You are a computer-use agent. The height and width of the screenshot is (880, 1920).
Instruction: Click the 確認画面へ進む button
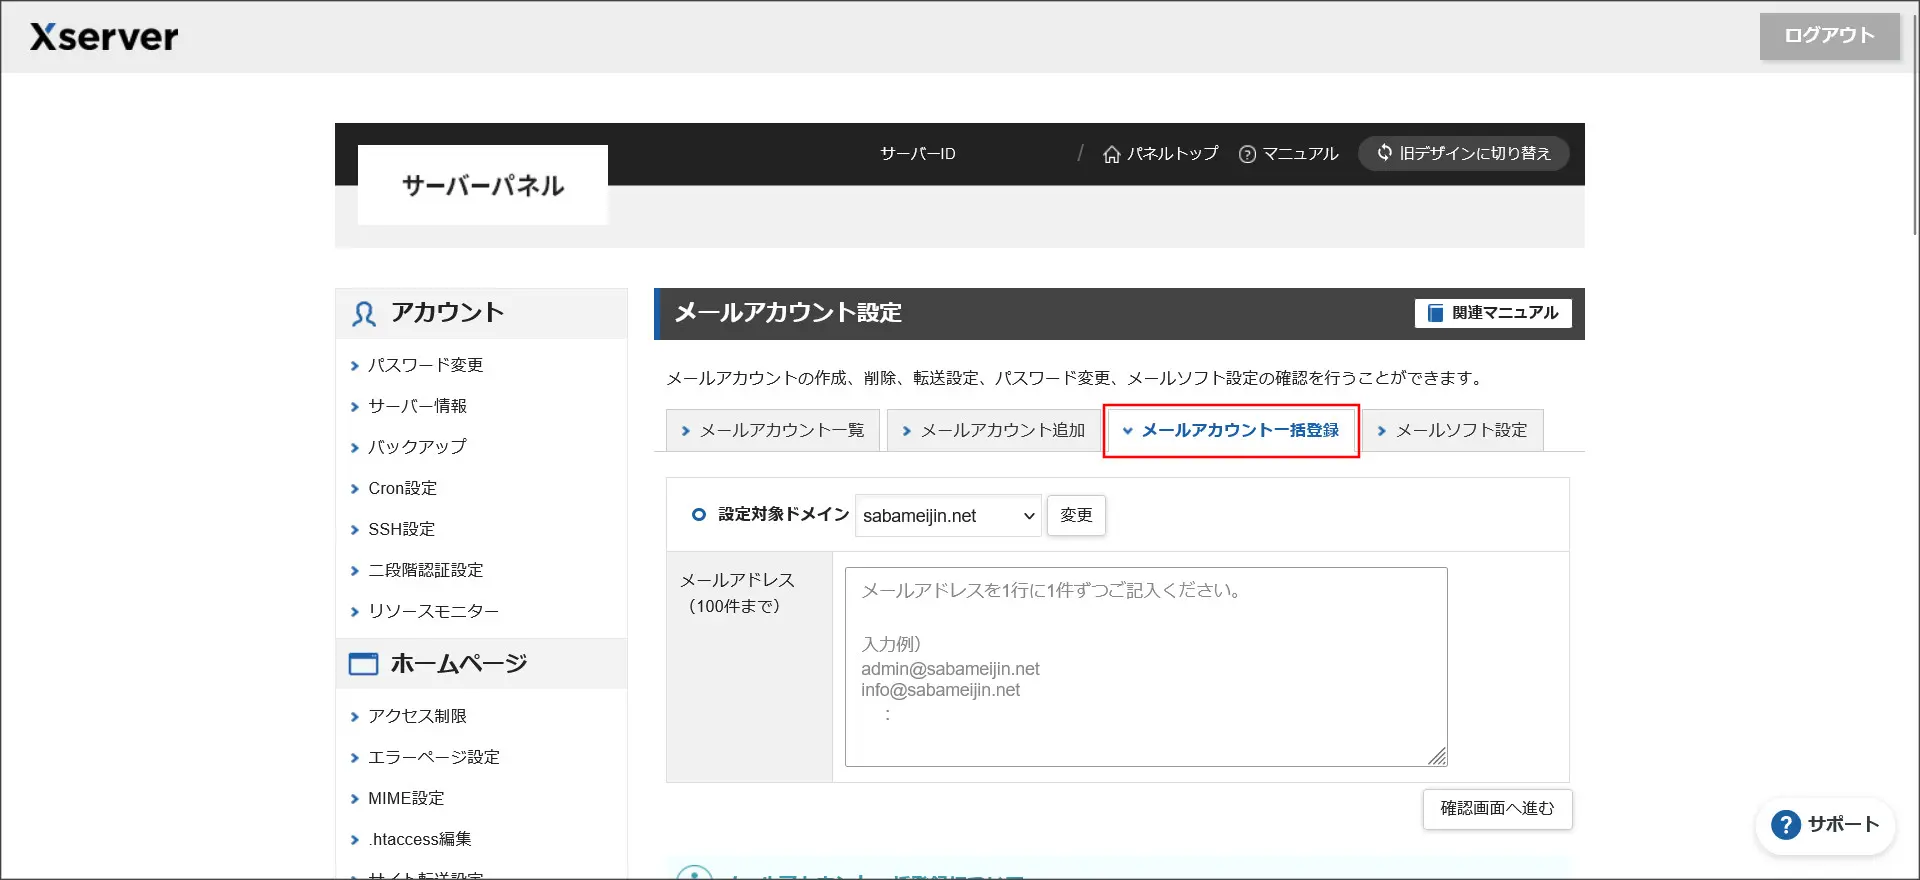1497,809
